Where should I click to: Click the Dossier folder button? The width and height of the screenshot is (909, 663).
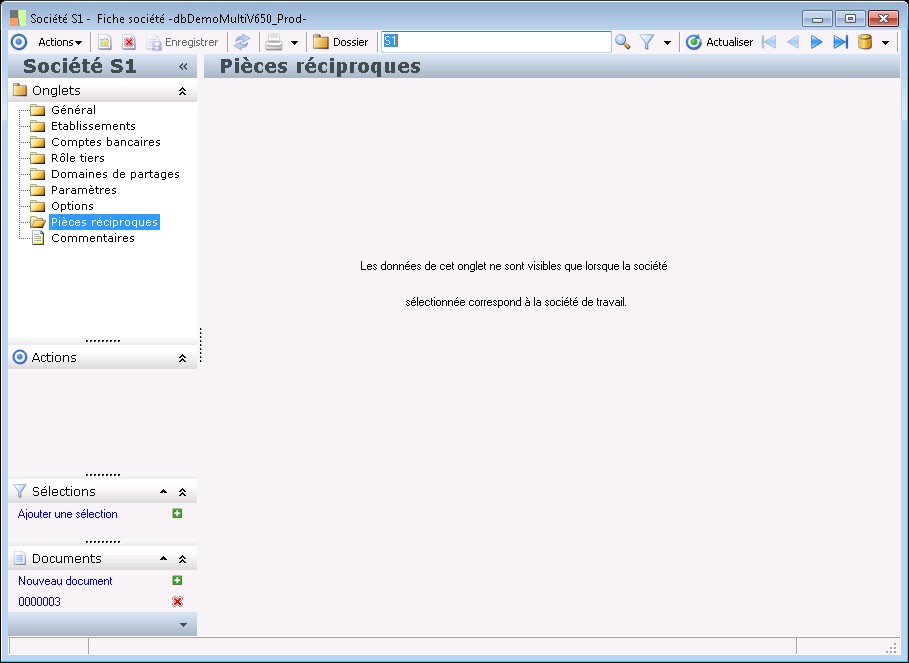click(341, 42)
